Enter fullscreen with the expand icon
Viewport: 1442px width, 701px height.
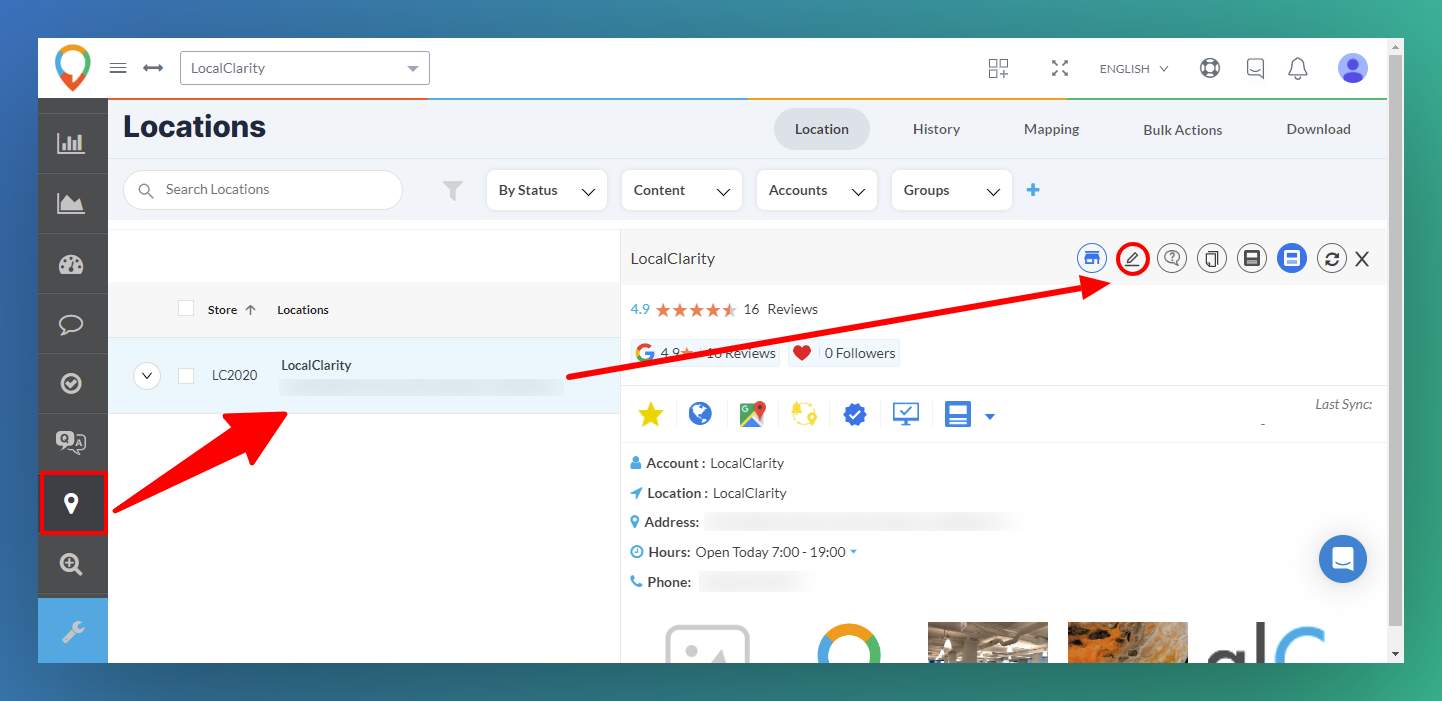coord(1060,68)
